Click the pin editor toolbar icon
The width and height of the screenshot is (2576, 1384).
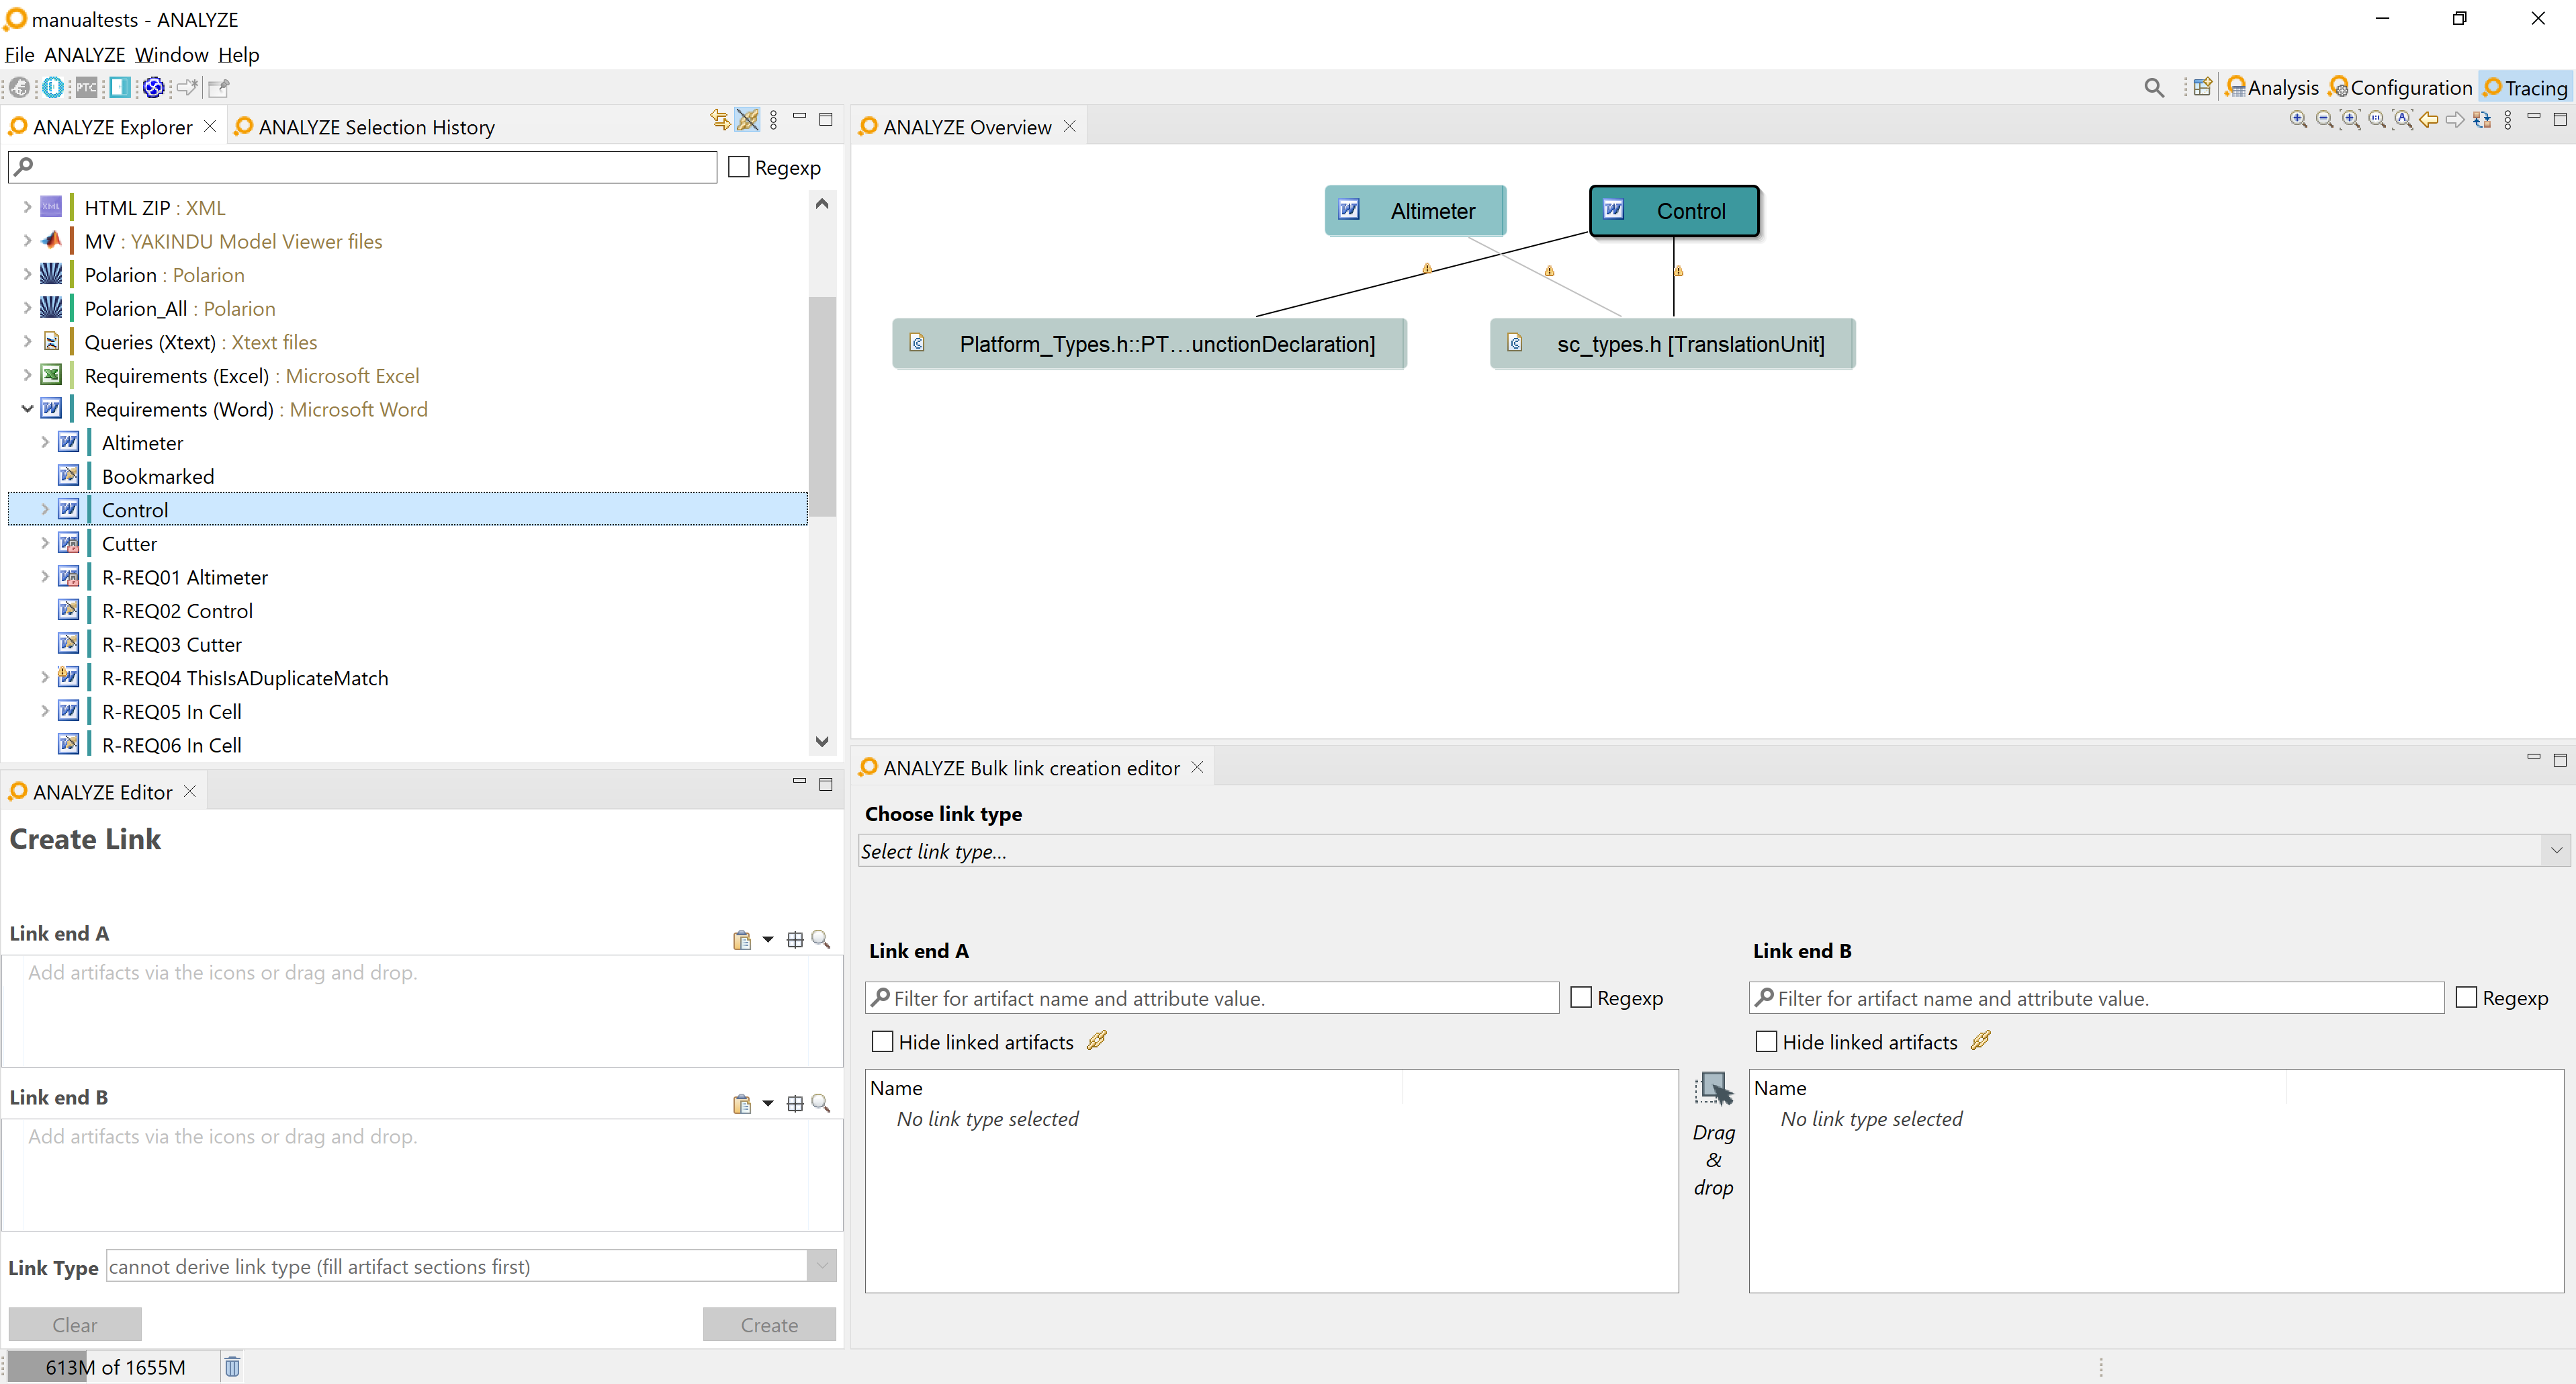click(219, 88)
